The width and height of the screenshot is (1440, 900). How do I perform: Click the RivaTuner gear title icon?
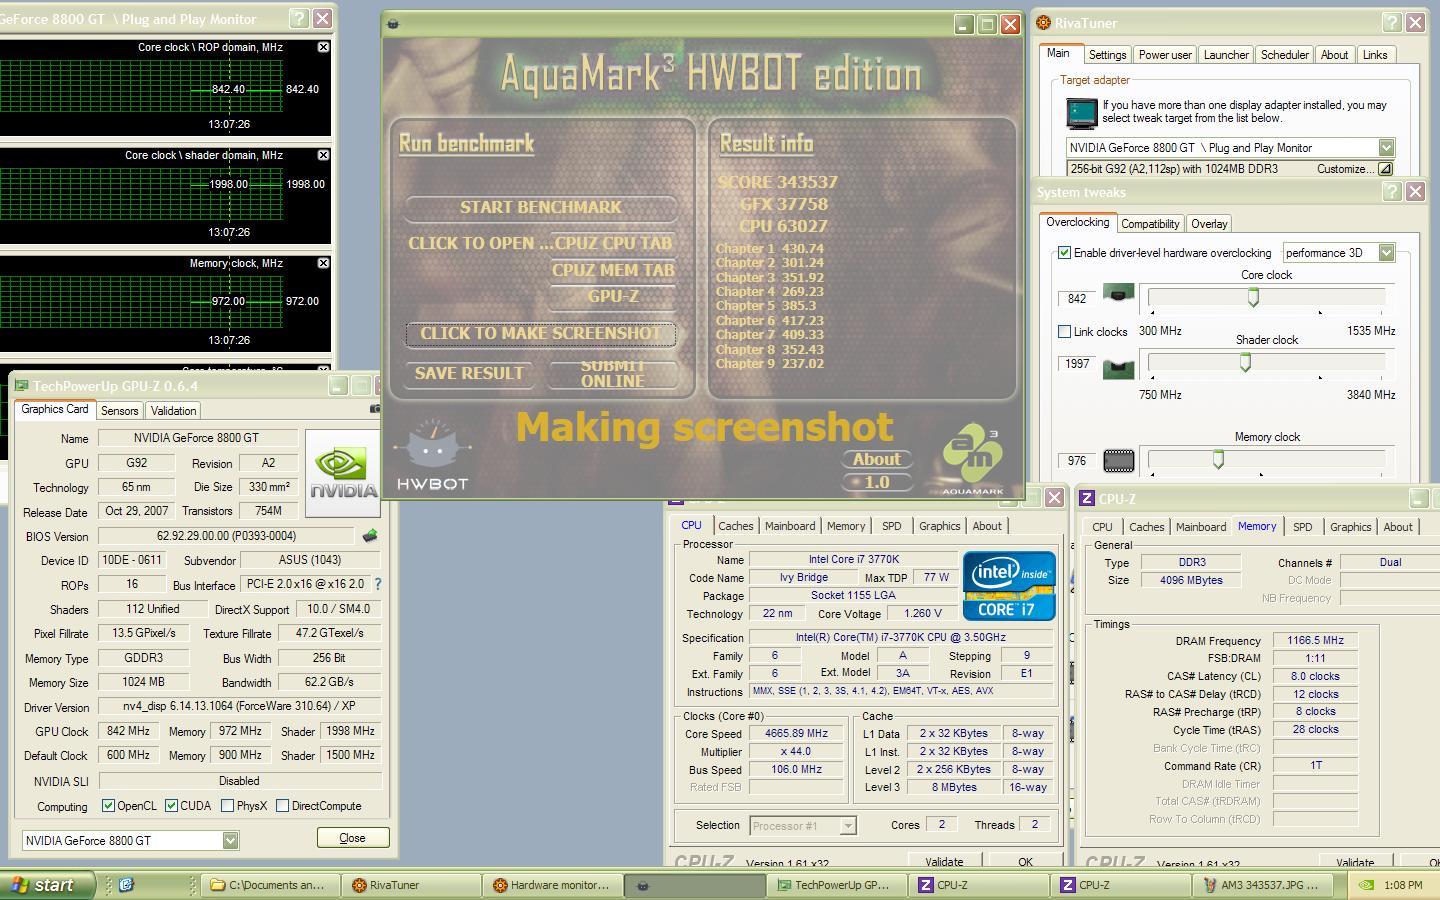point(1044,22)
